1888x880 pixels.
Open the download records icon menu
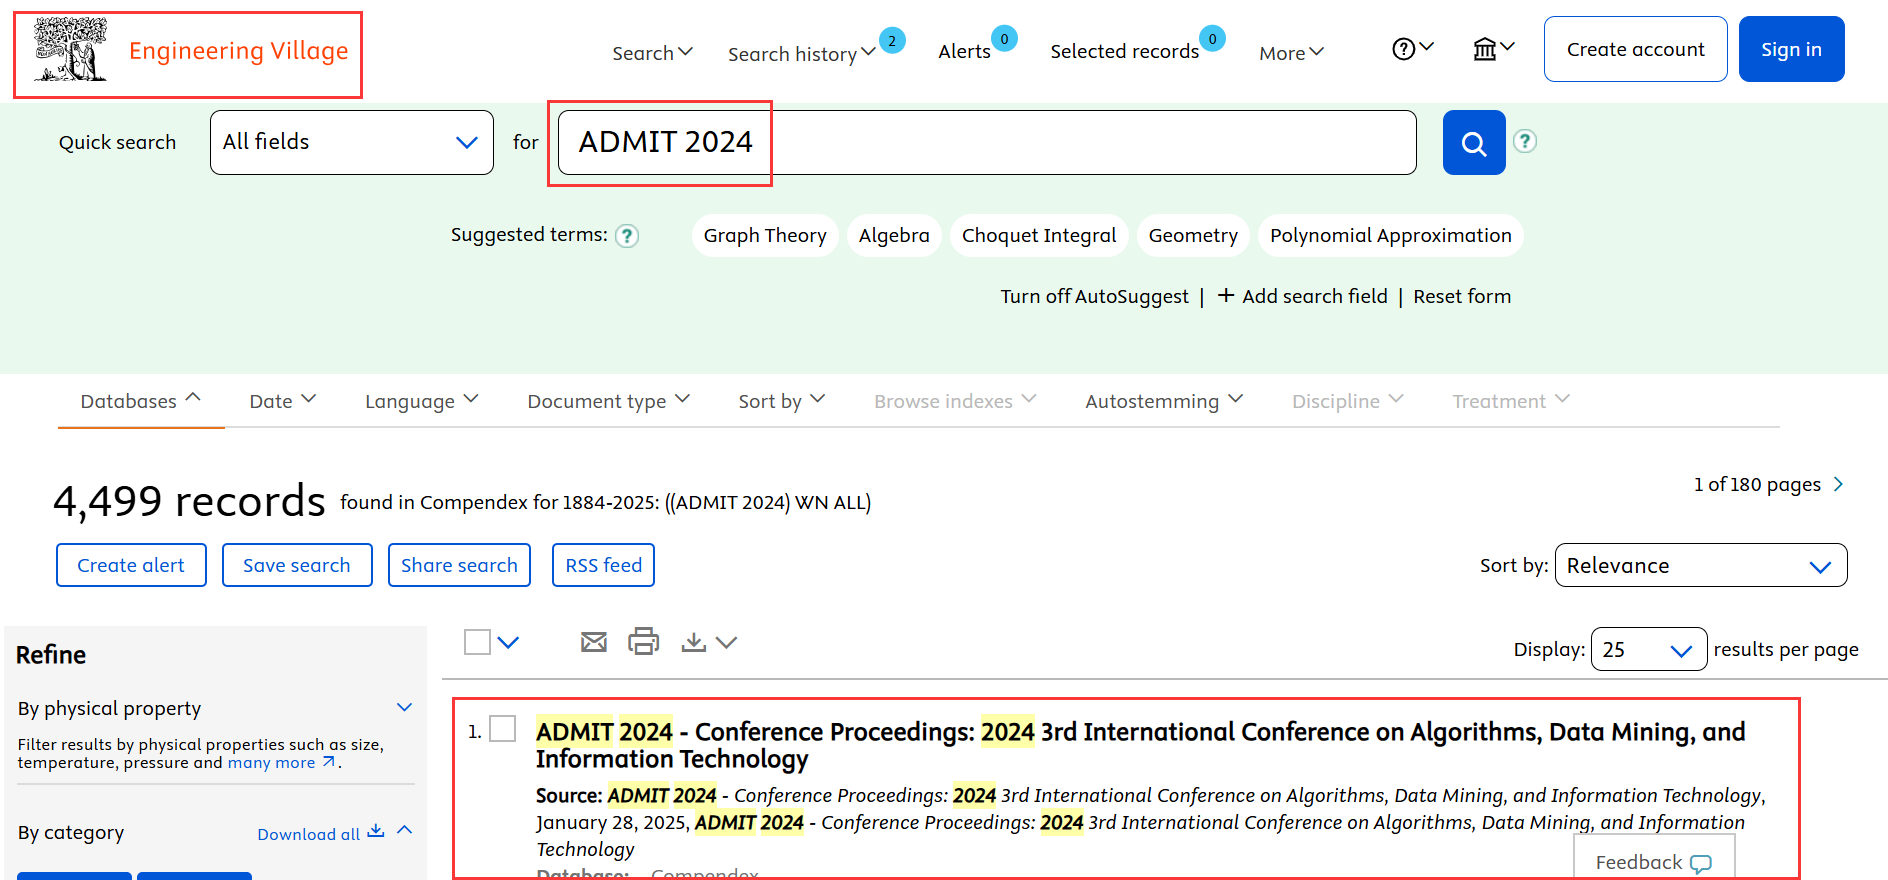point(707,642)
